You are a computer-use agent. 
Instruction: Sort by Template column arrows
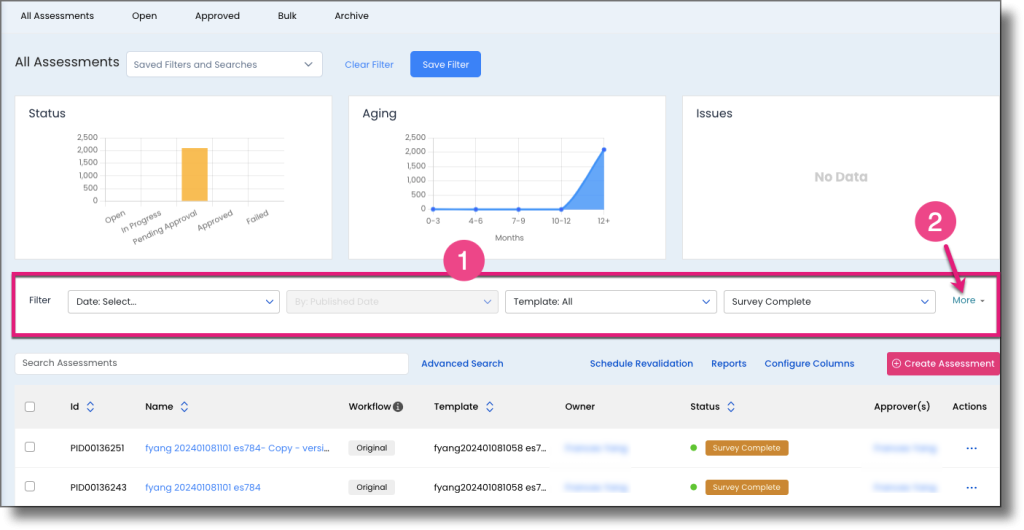pos(490,407)
